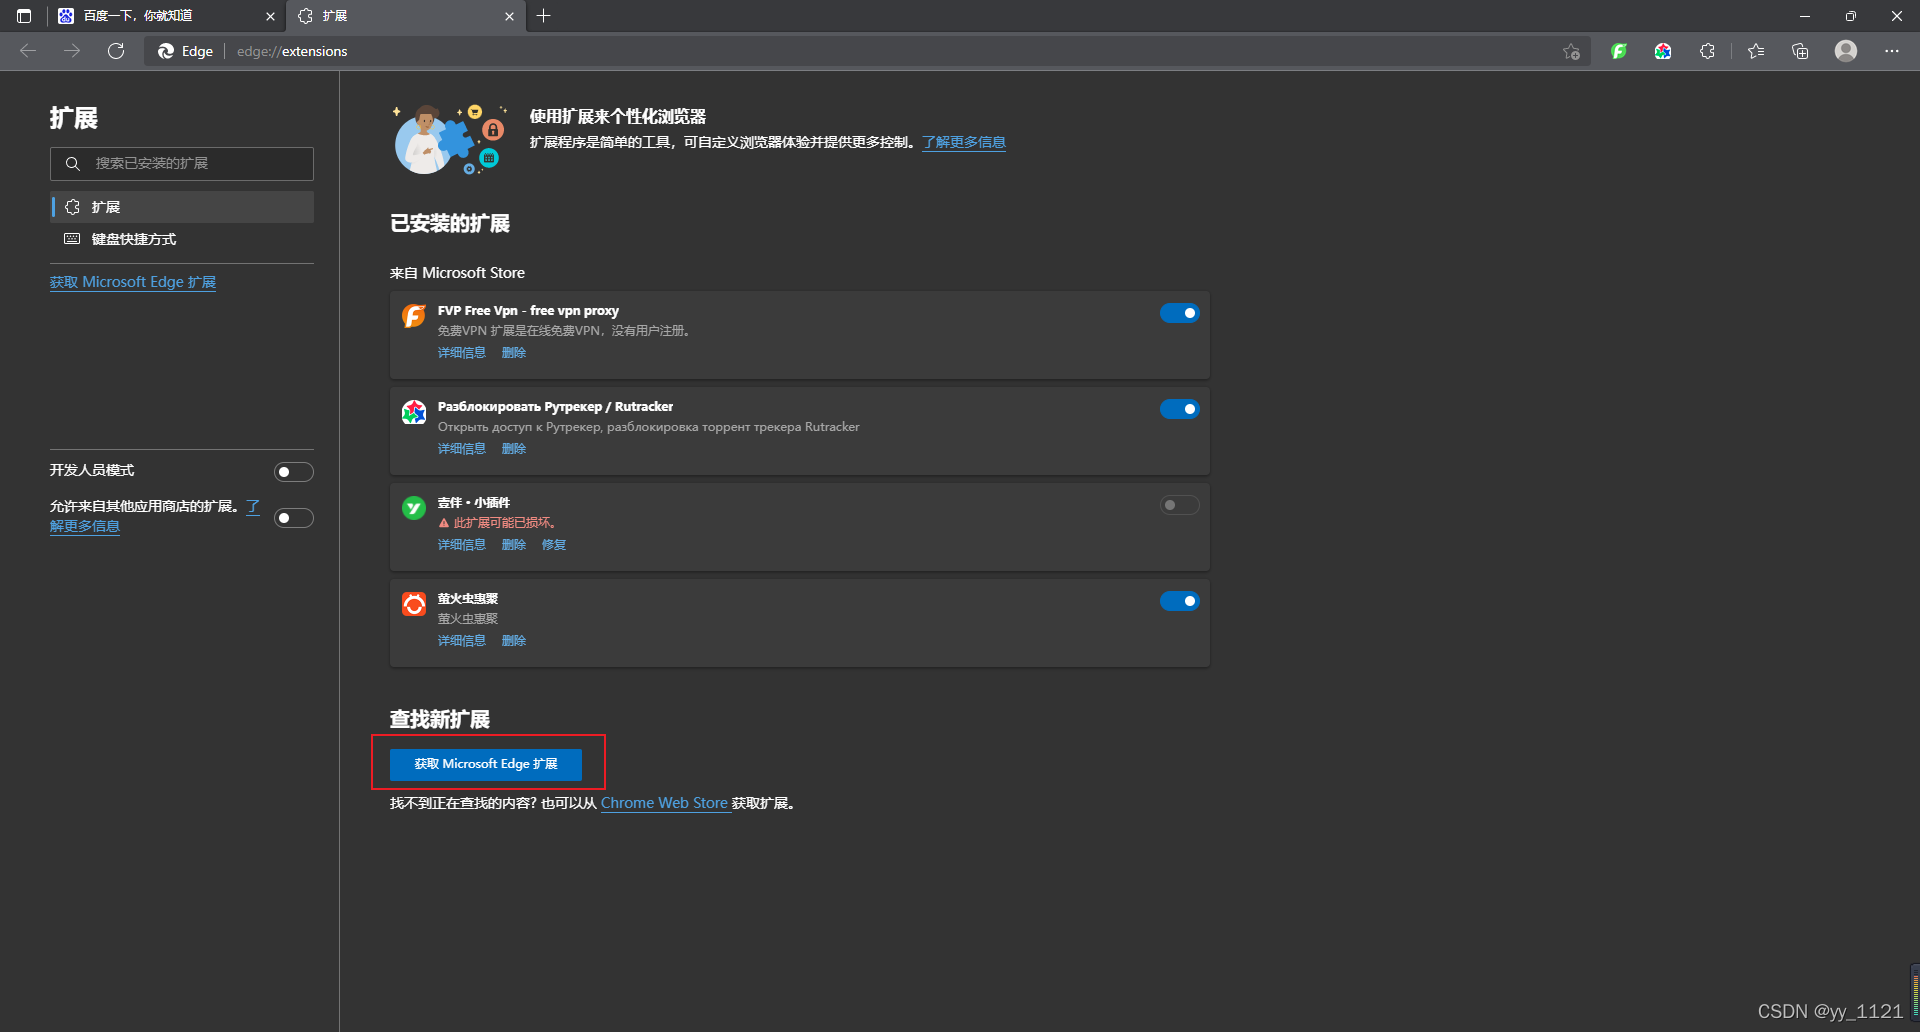Select 扩展 in the sidebar
This screenshot has height=1032, width=1920.
coord(182,207)
